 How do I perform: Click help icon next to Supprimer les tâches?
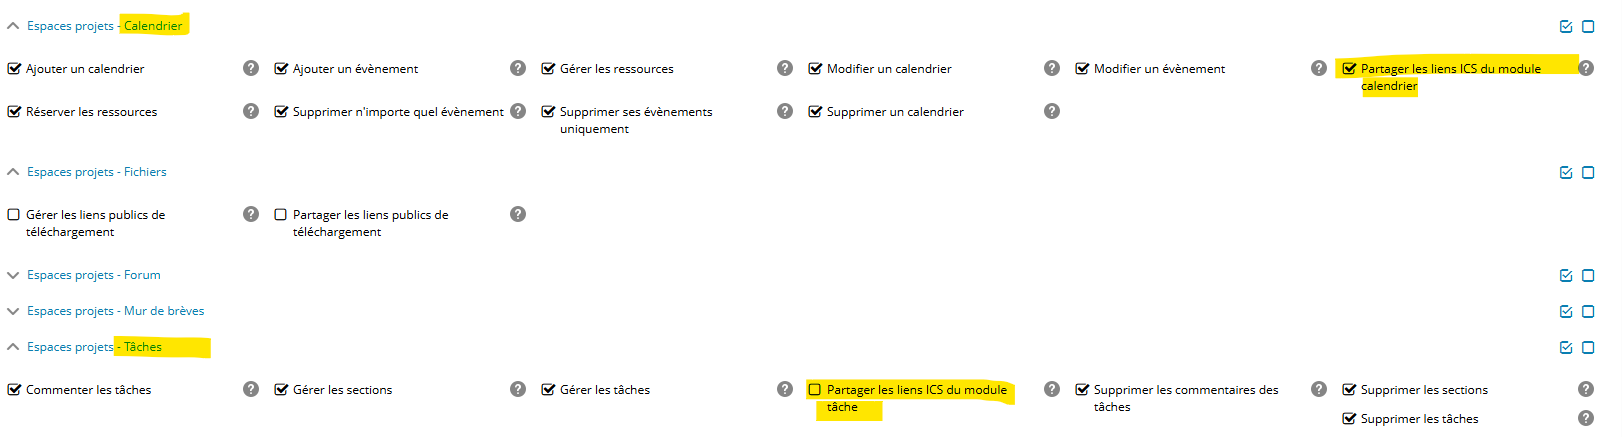coord(1586,418)
